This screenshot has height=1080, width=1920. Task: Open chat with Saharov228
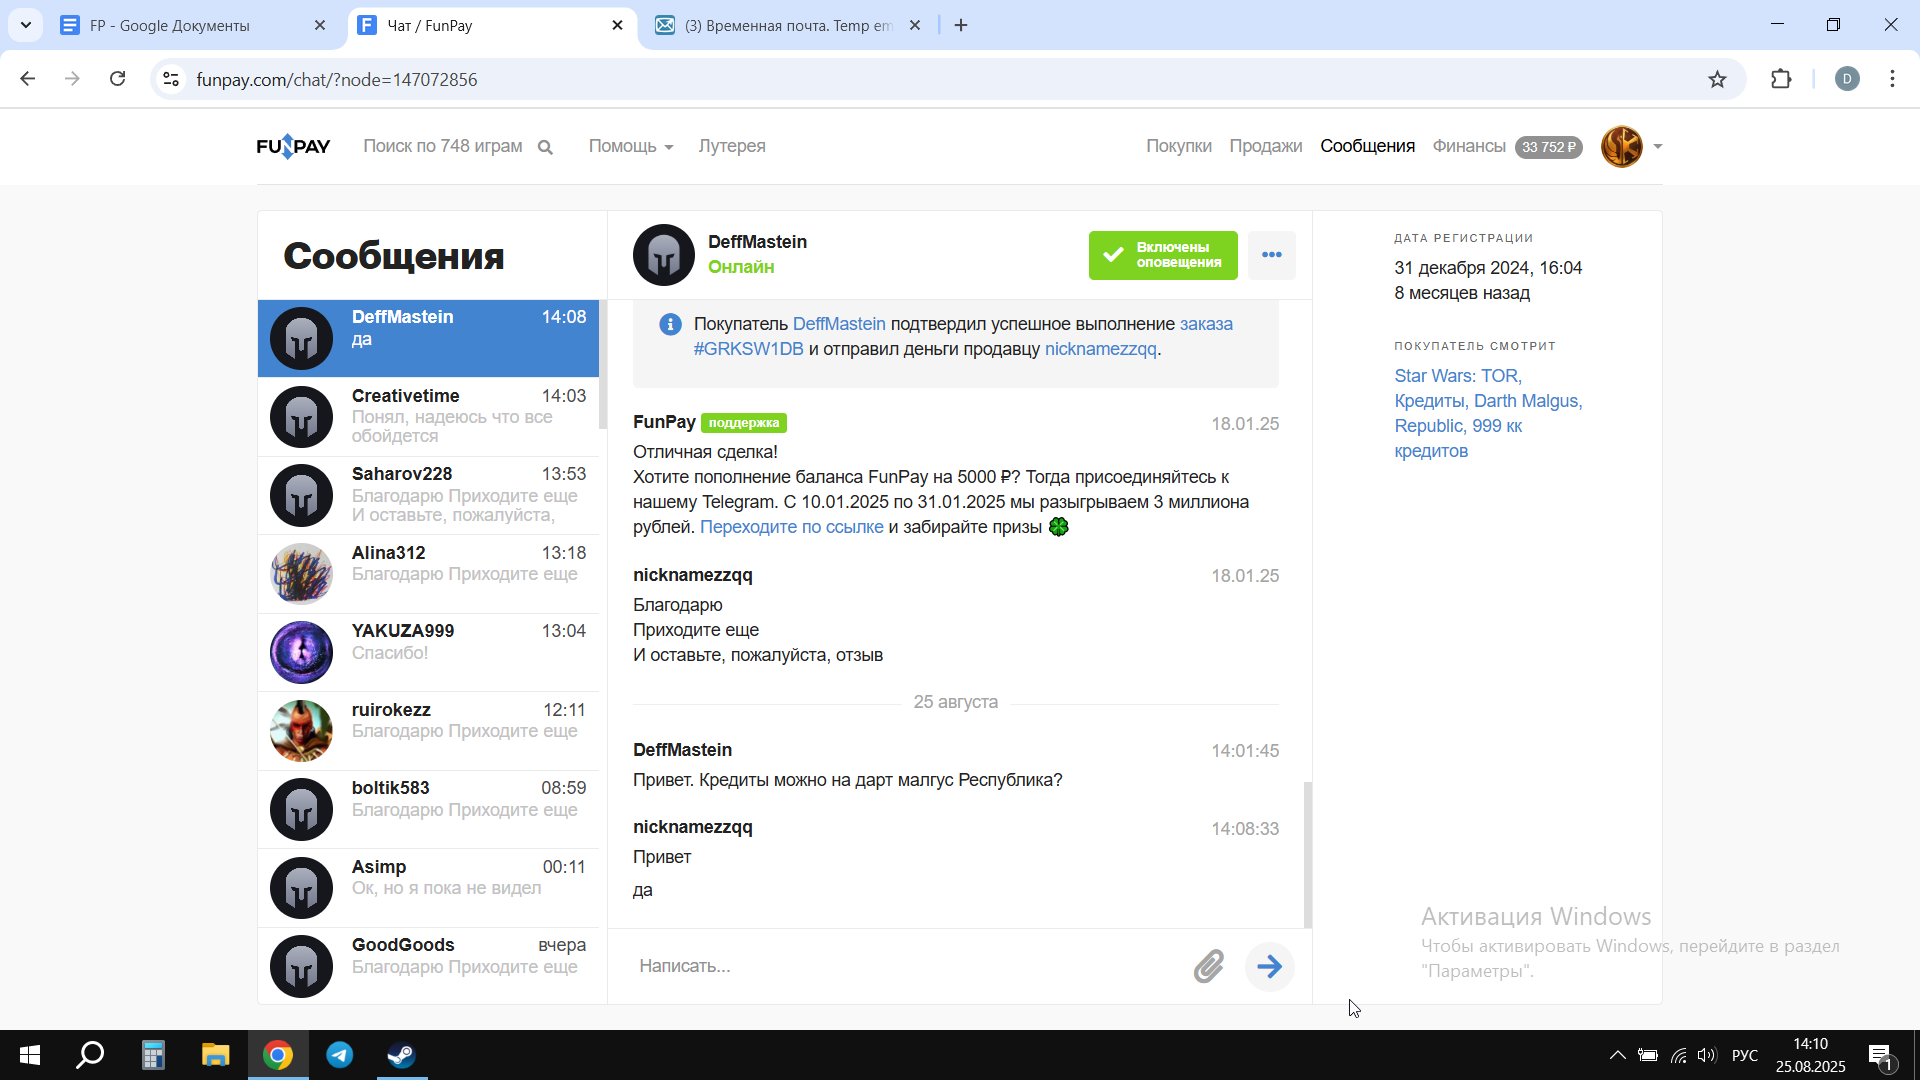point(429,495)
